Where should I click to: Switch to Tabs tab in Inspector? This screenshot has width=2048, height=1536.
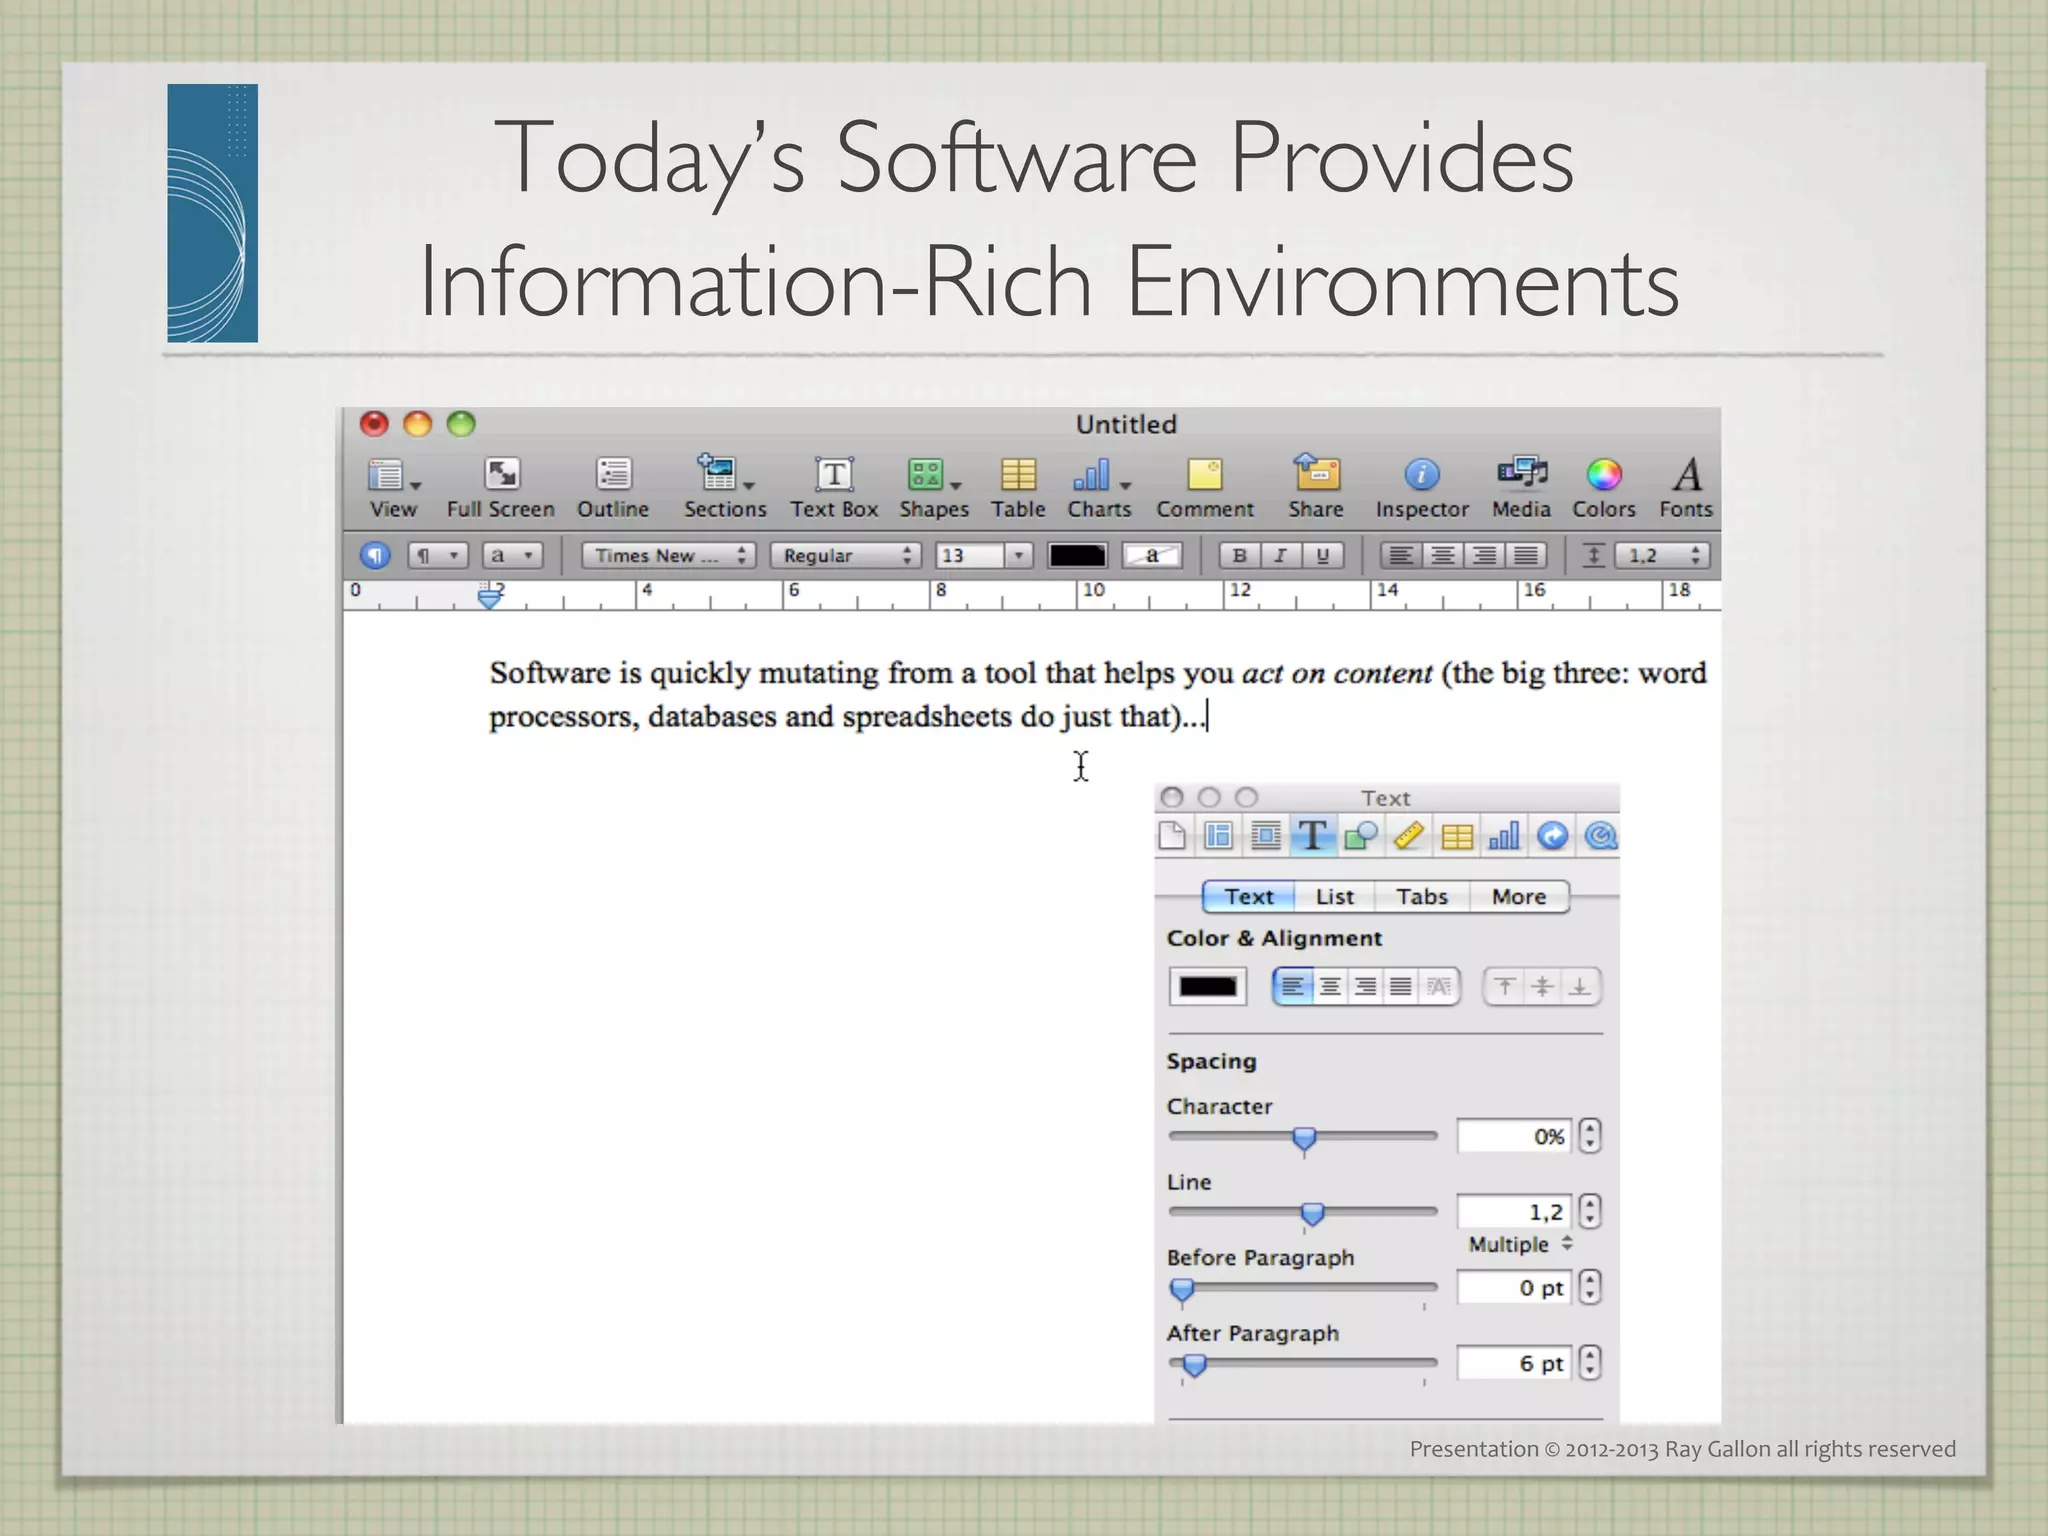pyautogui.click(x=1422, y=896)
